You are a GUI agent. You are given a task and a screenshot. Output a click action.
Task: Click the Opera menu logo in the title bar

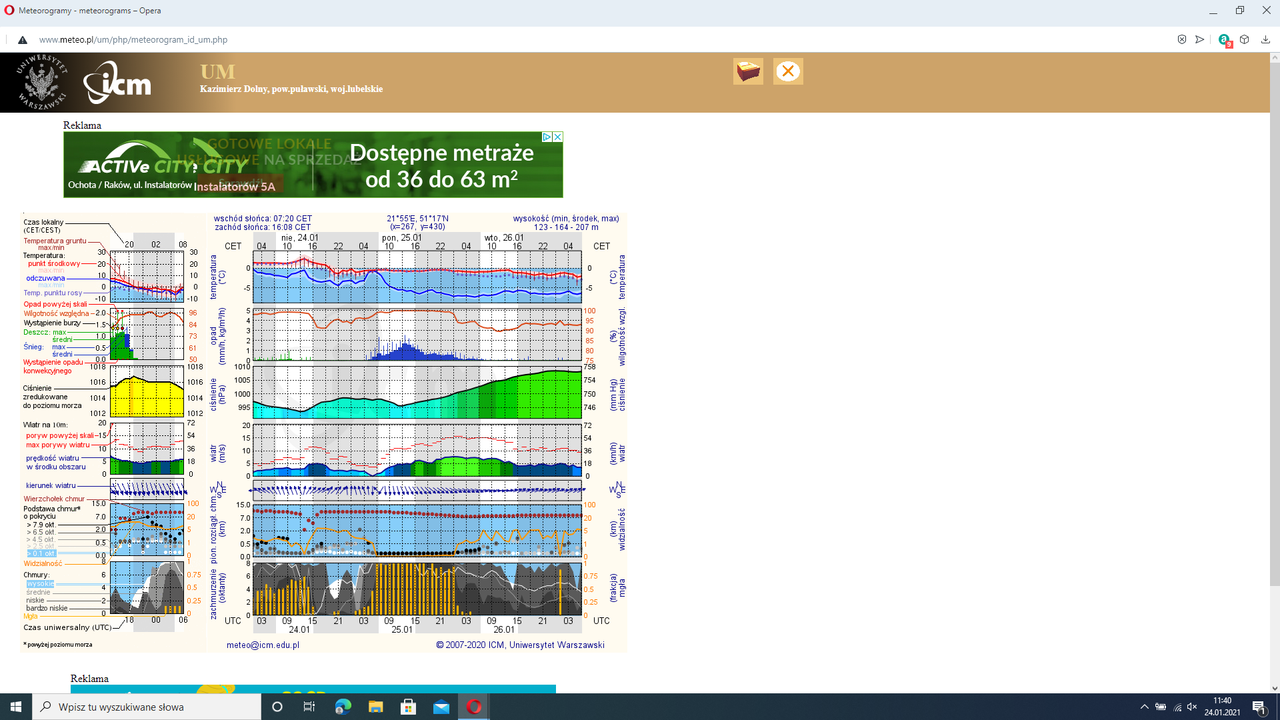[10, 10]
